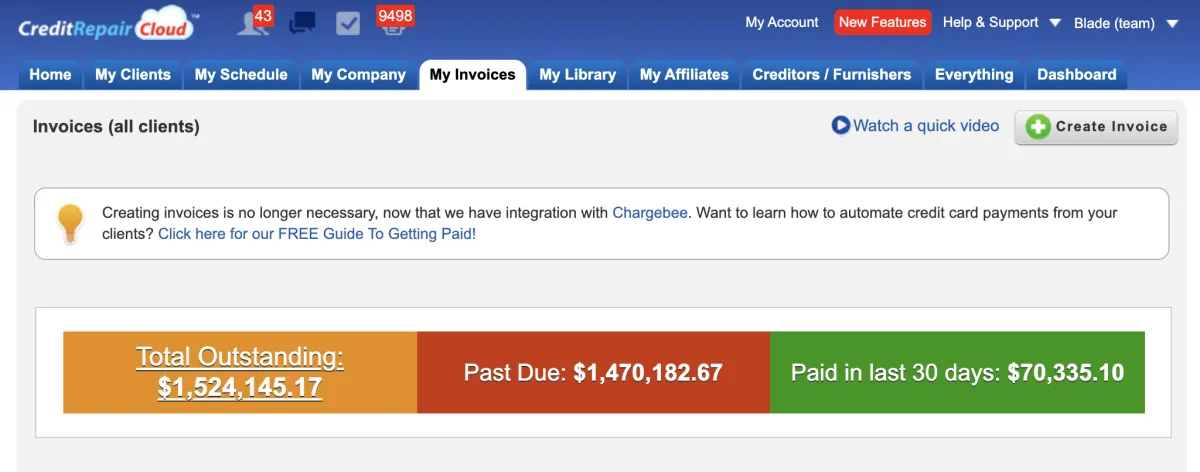Screen dimensions: 1200x472
Task: Switch to the My Company tab
Action: point(358,75)
